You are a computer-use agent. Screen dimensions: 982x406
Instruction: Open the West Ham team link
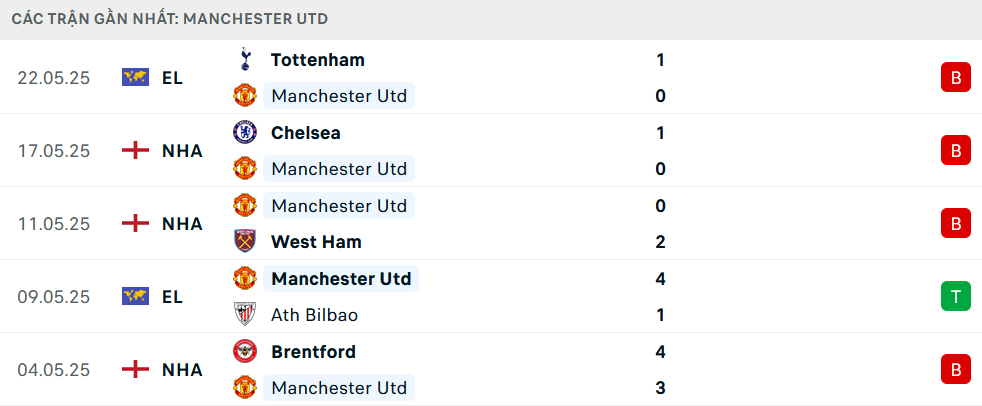(316, 242)
